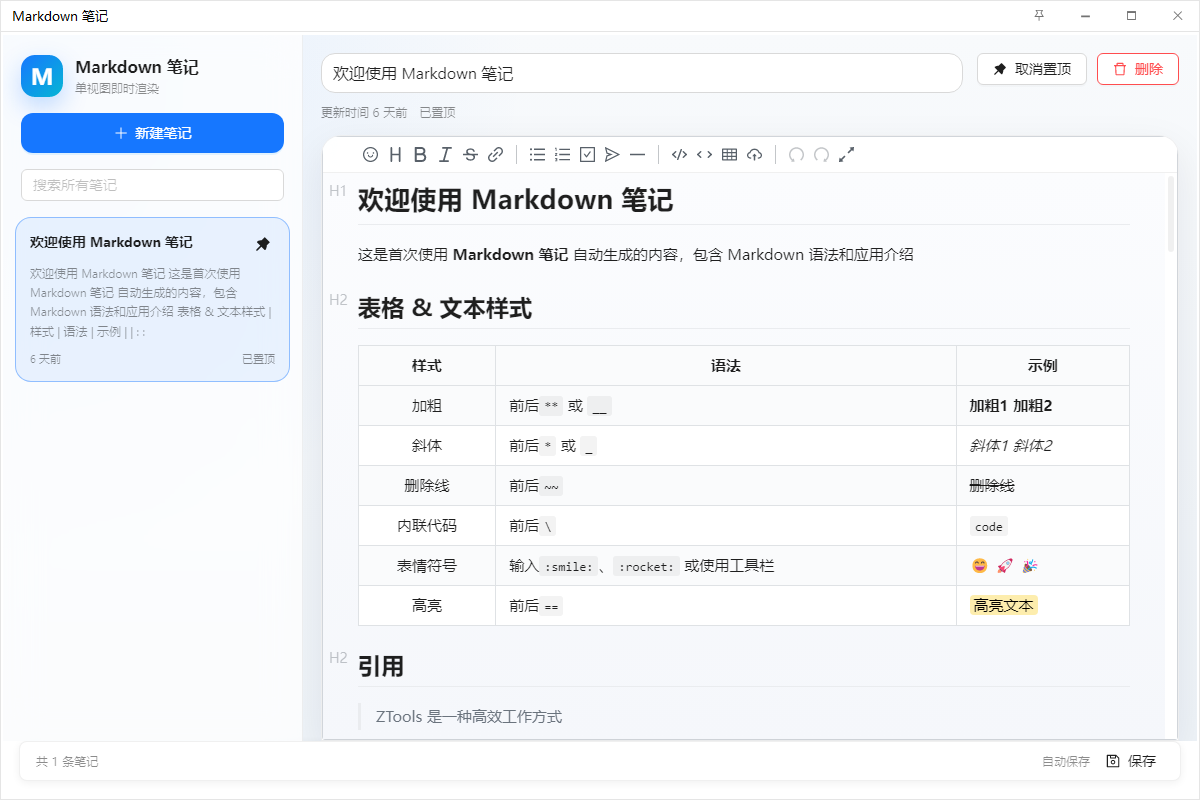Click the 引用 heading
The width and height of the screenshot is (1200, 800).
(x=381, y=666)
